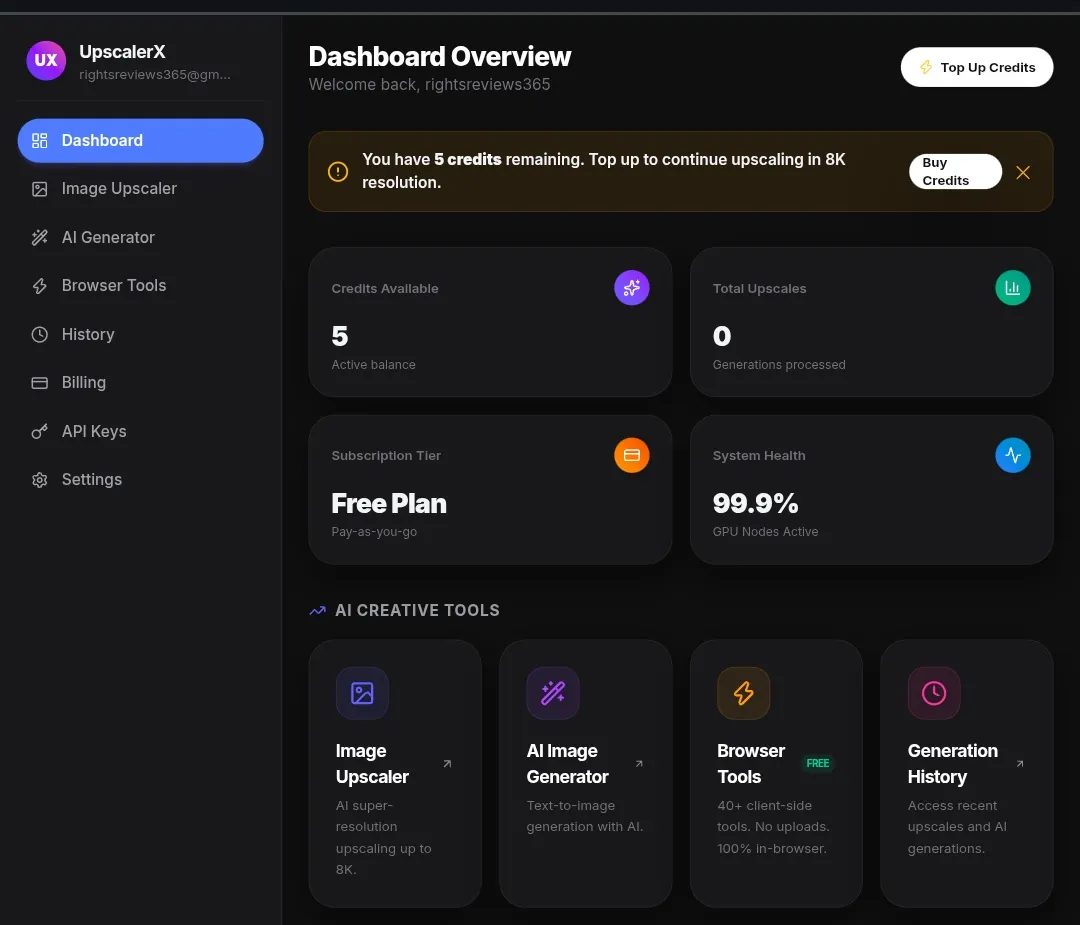Image resolution: width=1080 pixels, height=925 pixels.
Task: Click the blue pulse icon on System Health
Action: tap(1012, 455)
